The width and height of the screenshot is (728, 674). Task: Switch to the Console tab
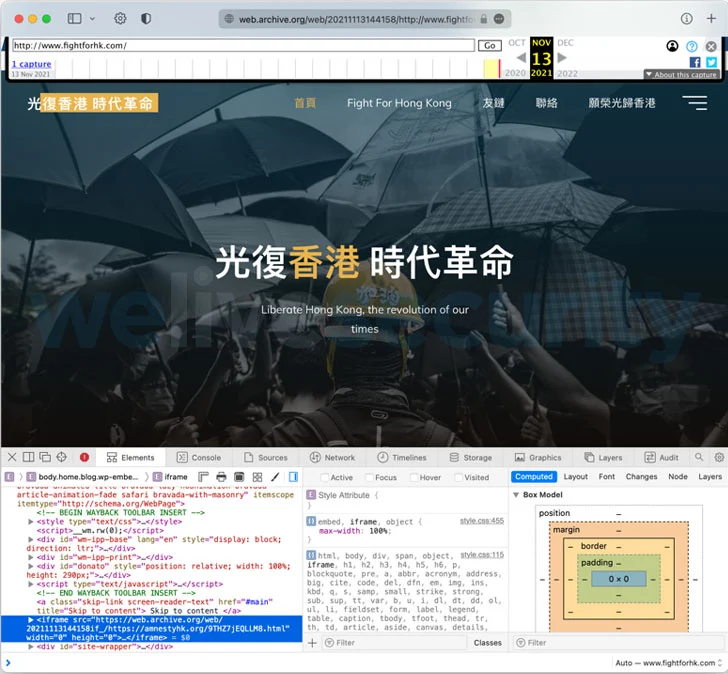[199, 457]
